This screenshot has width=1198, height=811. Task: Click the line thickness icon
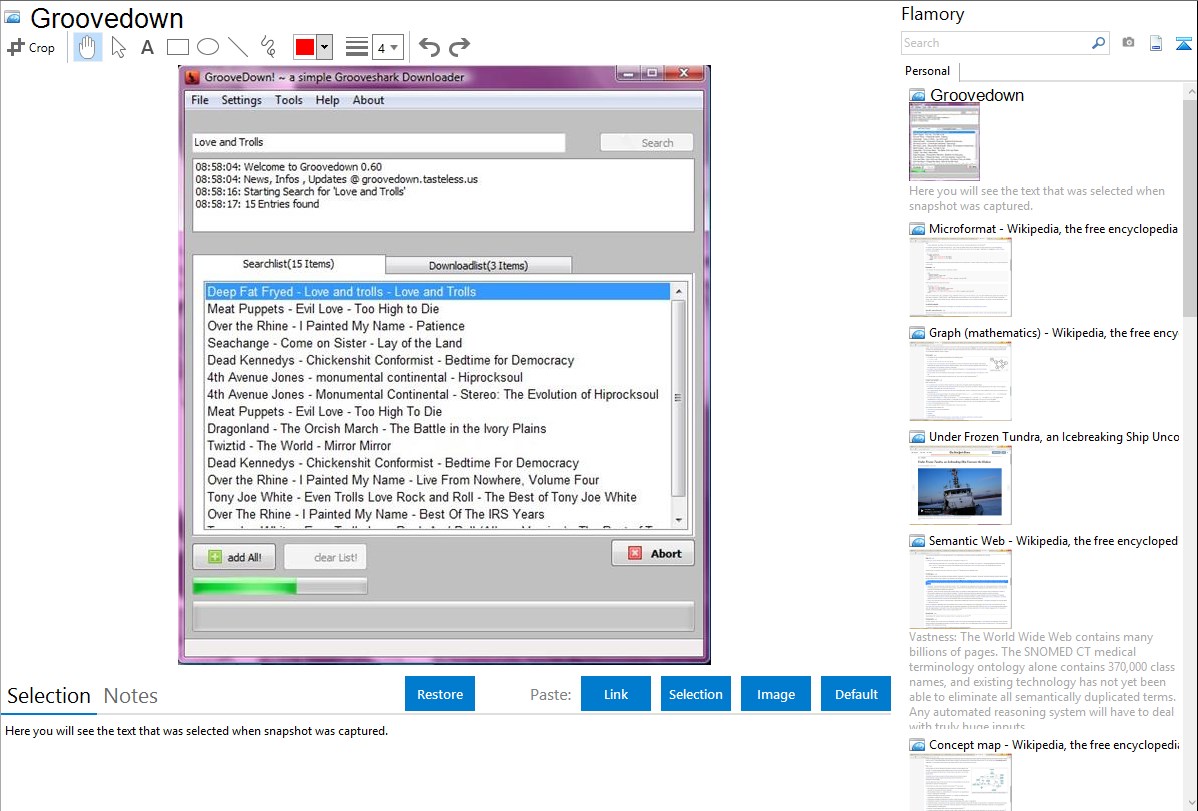(356, 47)
